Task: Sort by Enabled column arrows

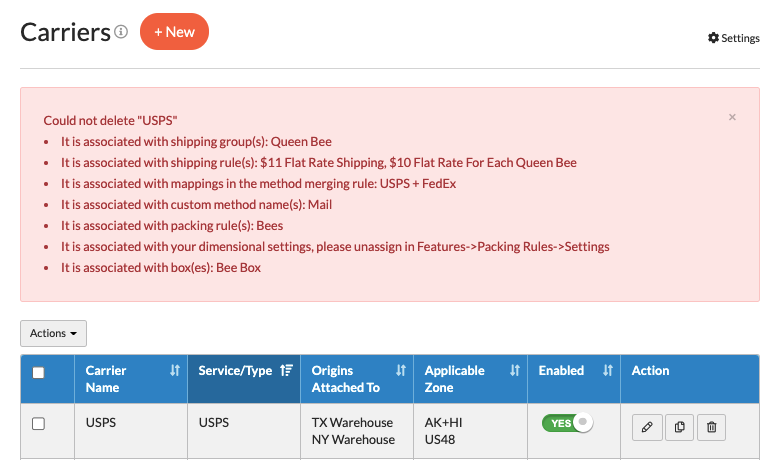Action: 607,371
